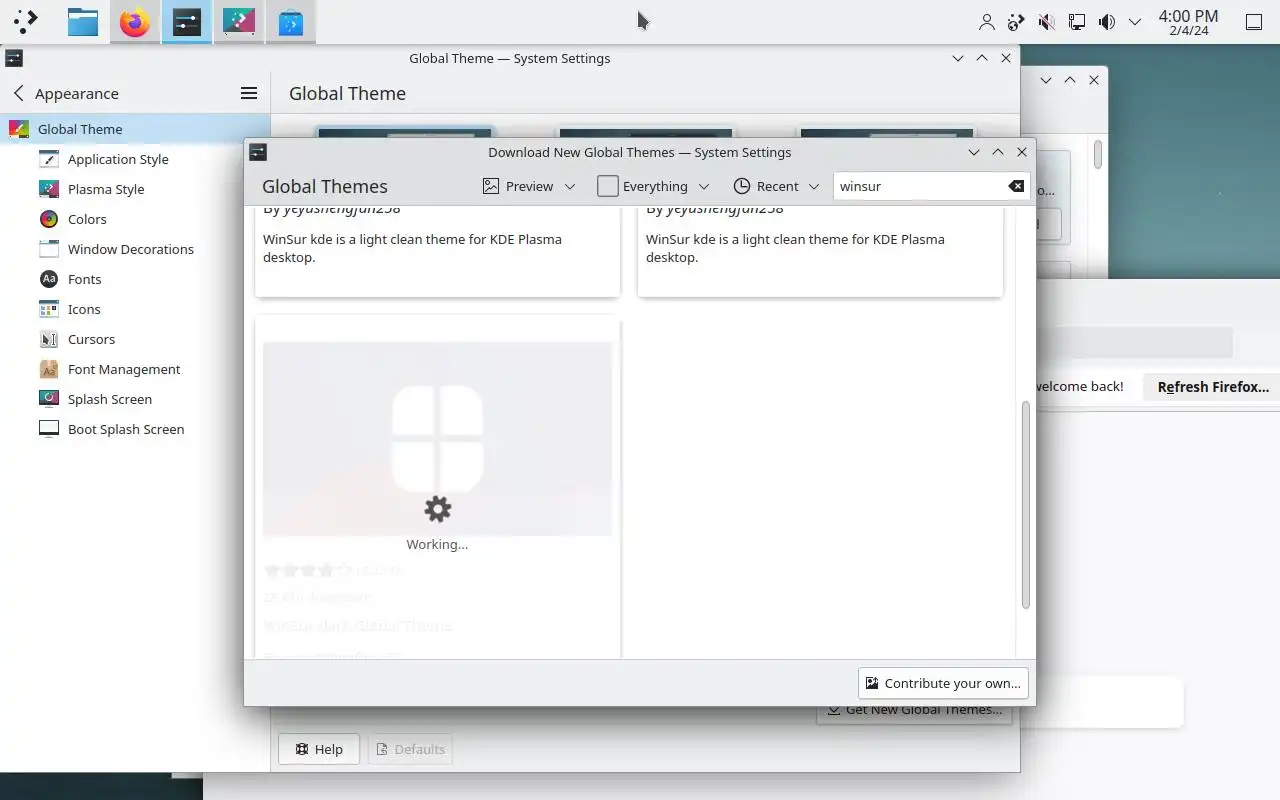Click the download dialog window menu icon

point(258,152)
